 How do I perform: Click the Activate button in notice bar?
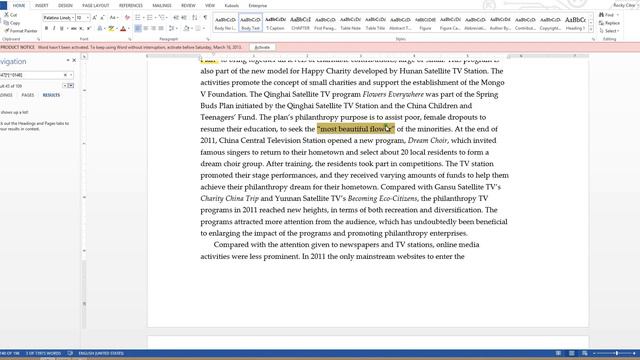point(262,47)
